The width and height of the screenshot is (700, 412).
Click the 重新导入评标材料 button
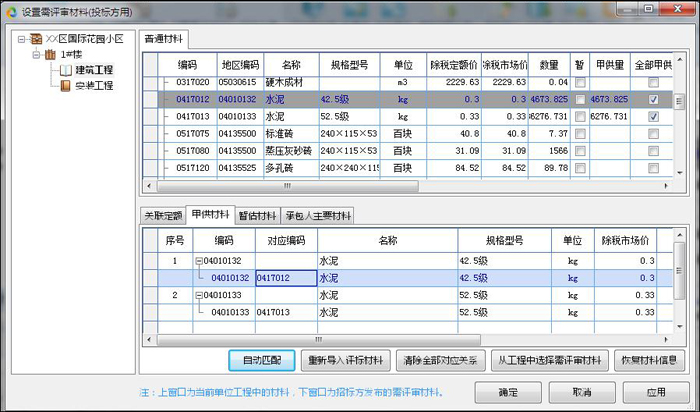pyautogui.click(x=346, y=360)
